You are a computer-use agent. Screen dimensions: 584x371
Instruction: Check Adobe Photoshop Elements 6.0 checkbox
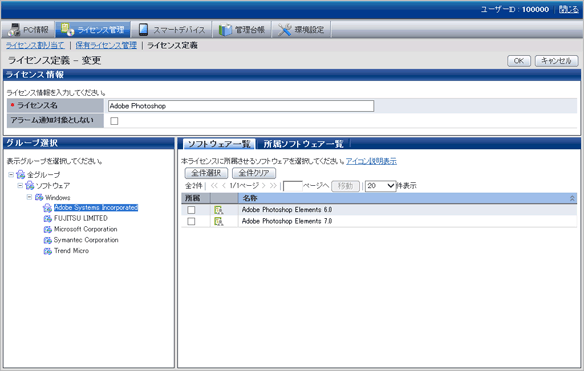tap(191, 210)
